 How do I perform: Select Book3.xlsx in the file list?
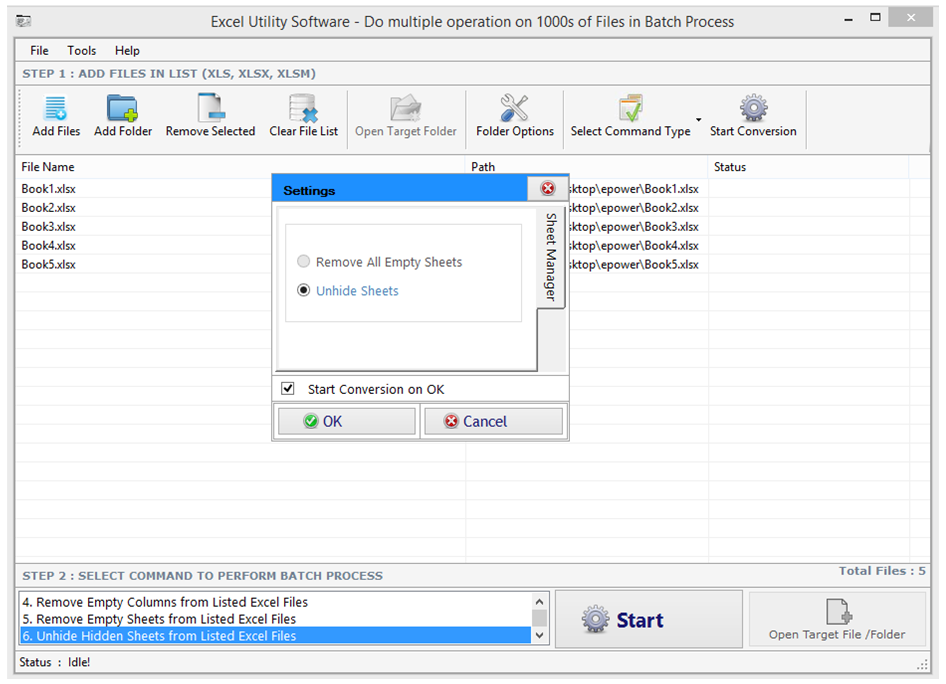pos(48,227)
